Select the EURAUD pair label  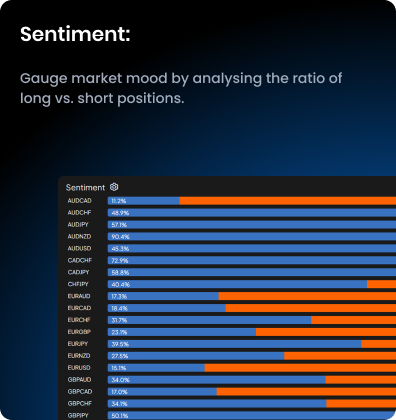pos(79,296)
